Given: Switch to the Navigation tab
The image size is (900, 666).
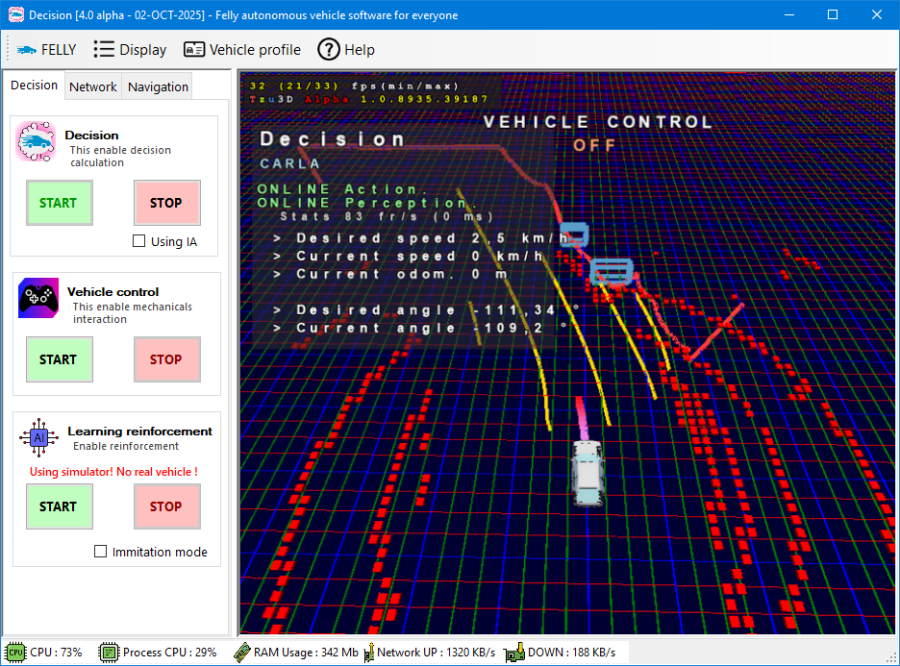Looking at the screenshot, I should (x=158, y=87).
